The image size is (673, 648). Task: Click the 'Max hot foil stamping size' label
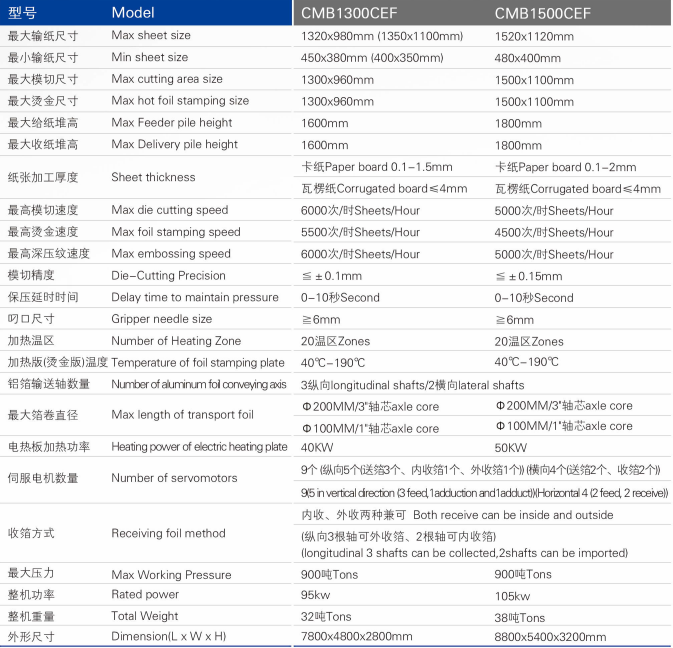coord(180,100)
